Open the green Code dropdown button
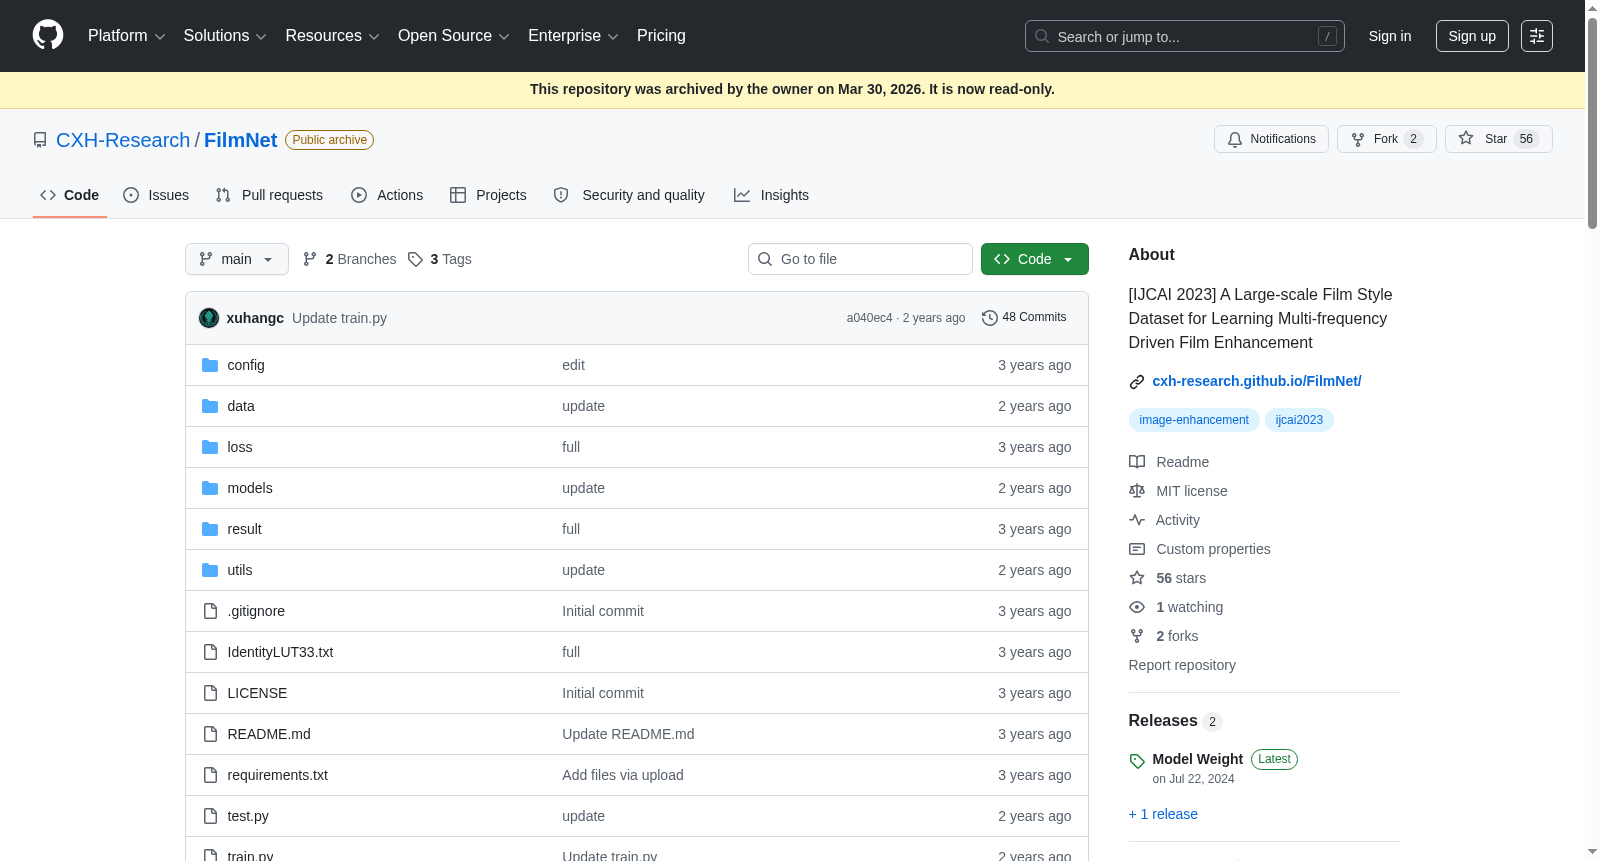Image resolution: width=1600 pixels, height=861 pixels. point(1035,259)
